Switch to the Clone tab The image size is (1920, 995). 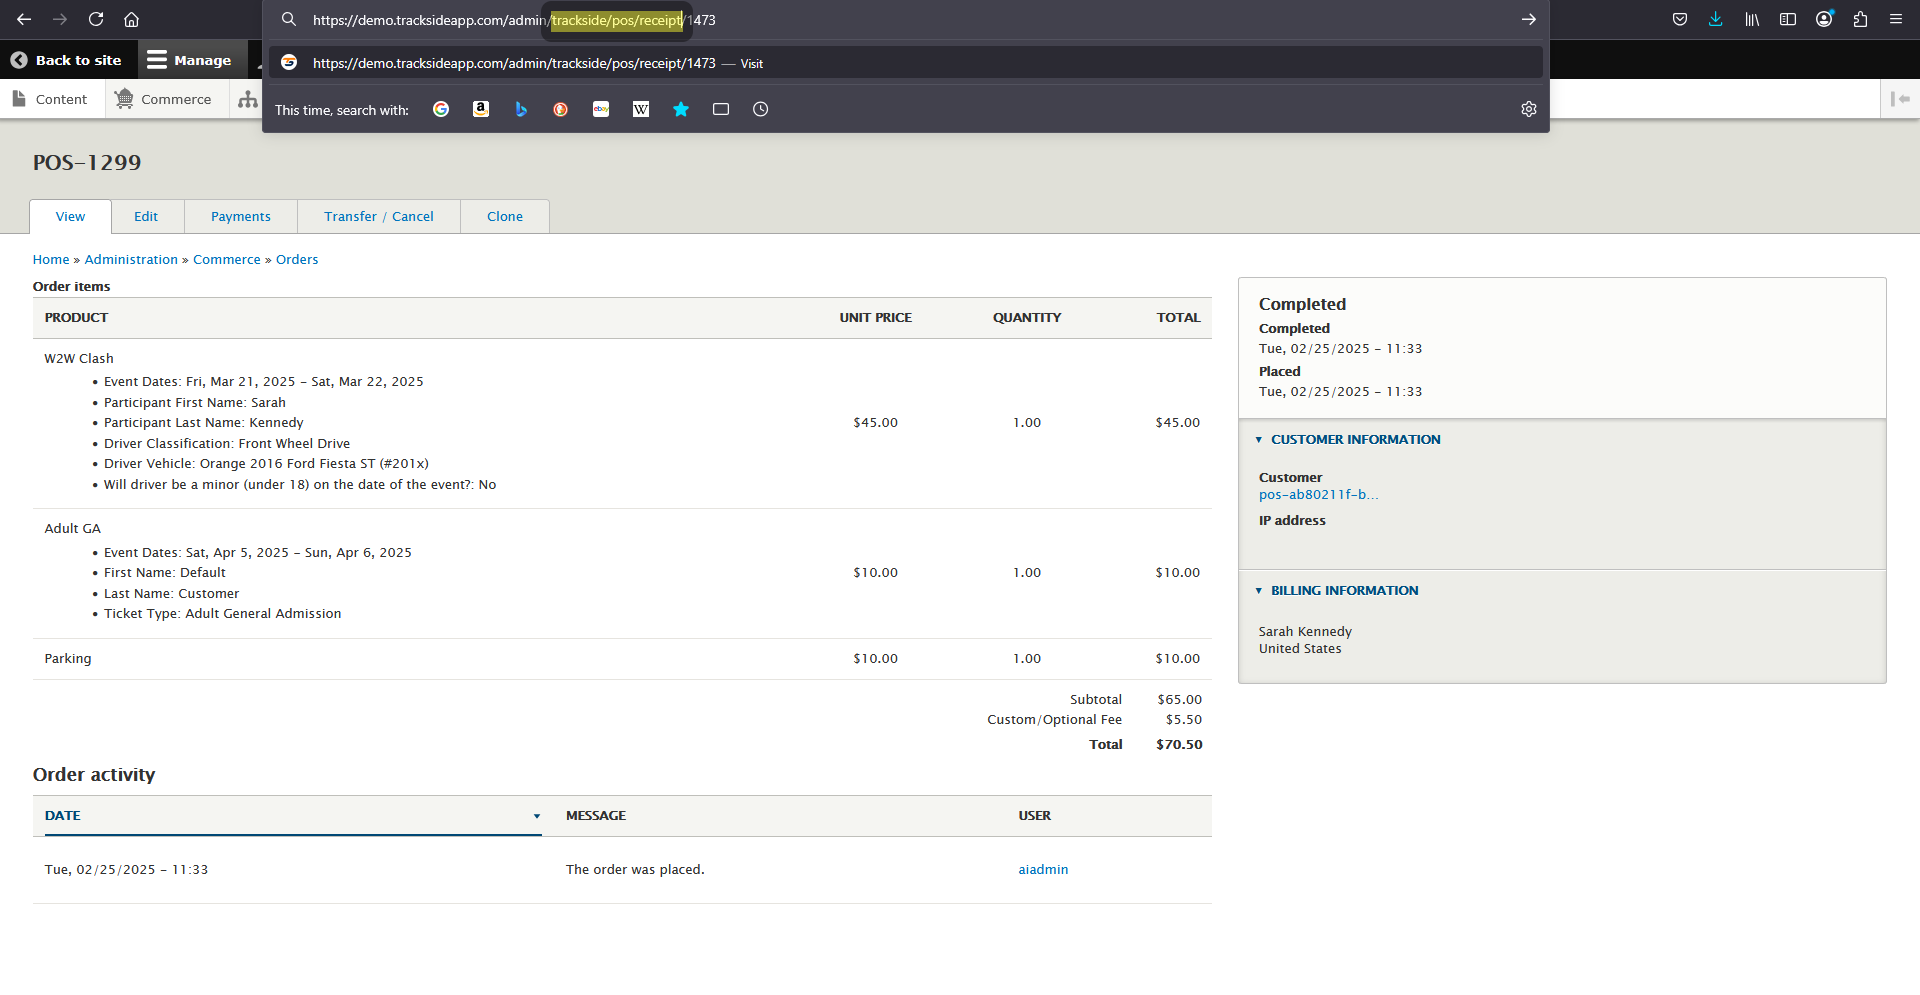coord(505,216)
